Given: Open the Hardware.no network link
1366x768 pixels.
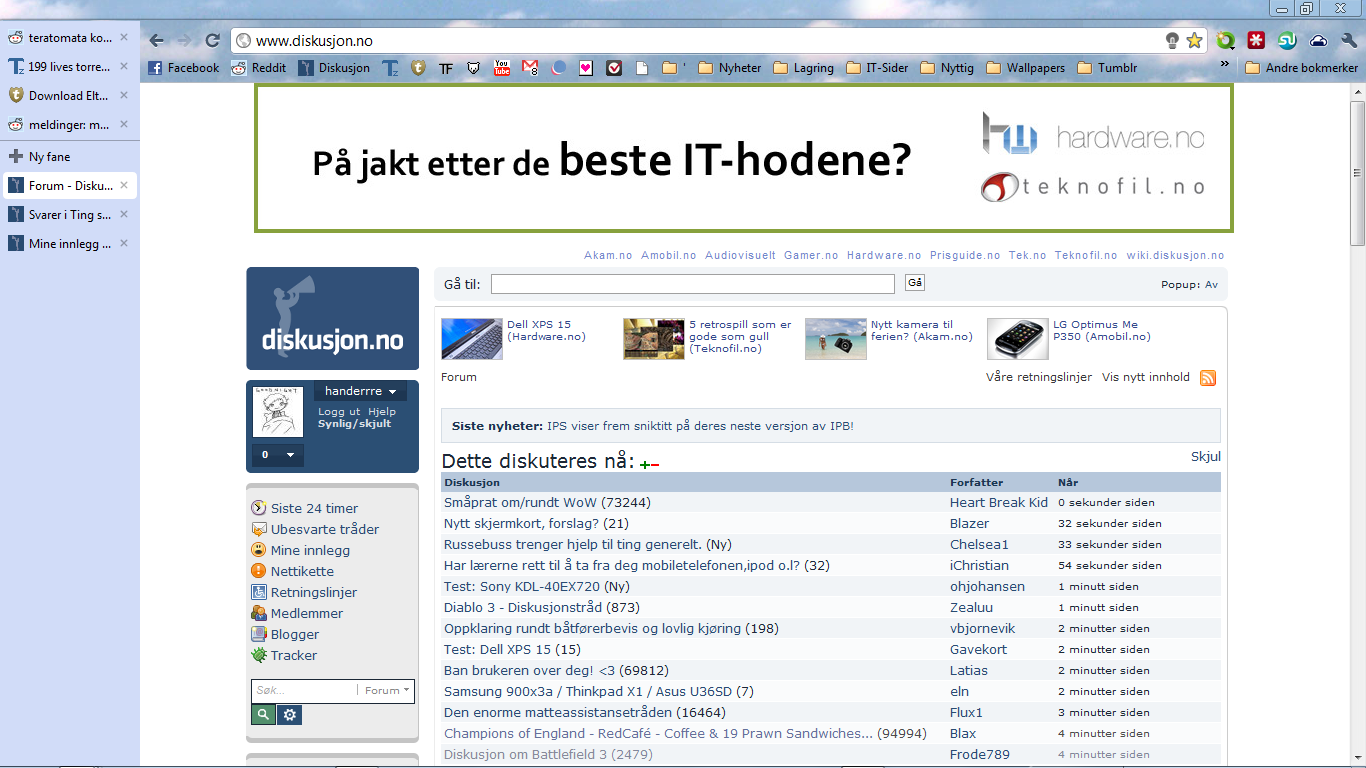Looking at the screenshot, I should 884,255.
